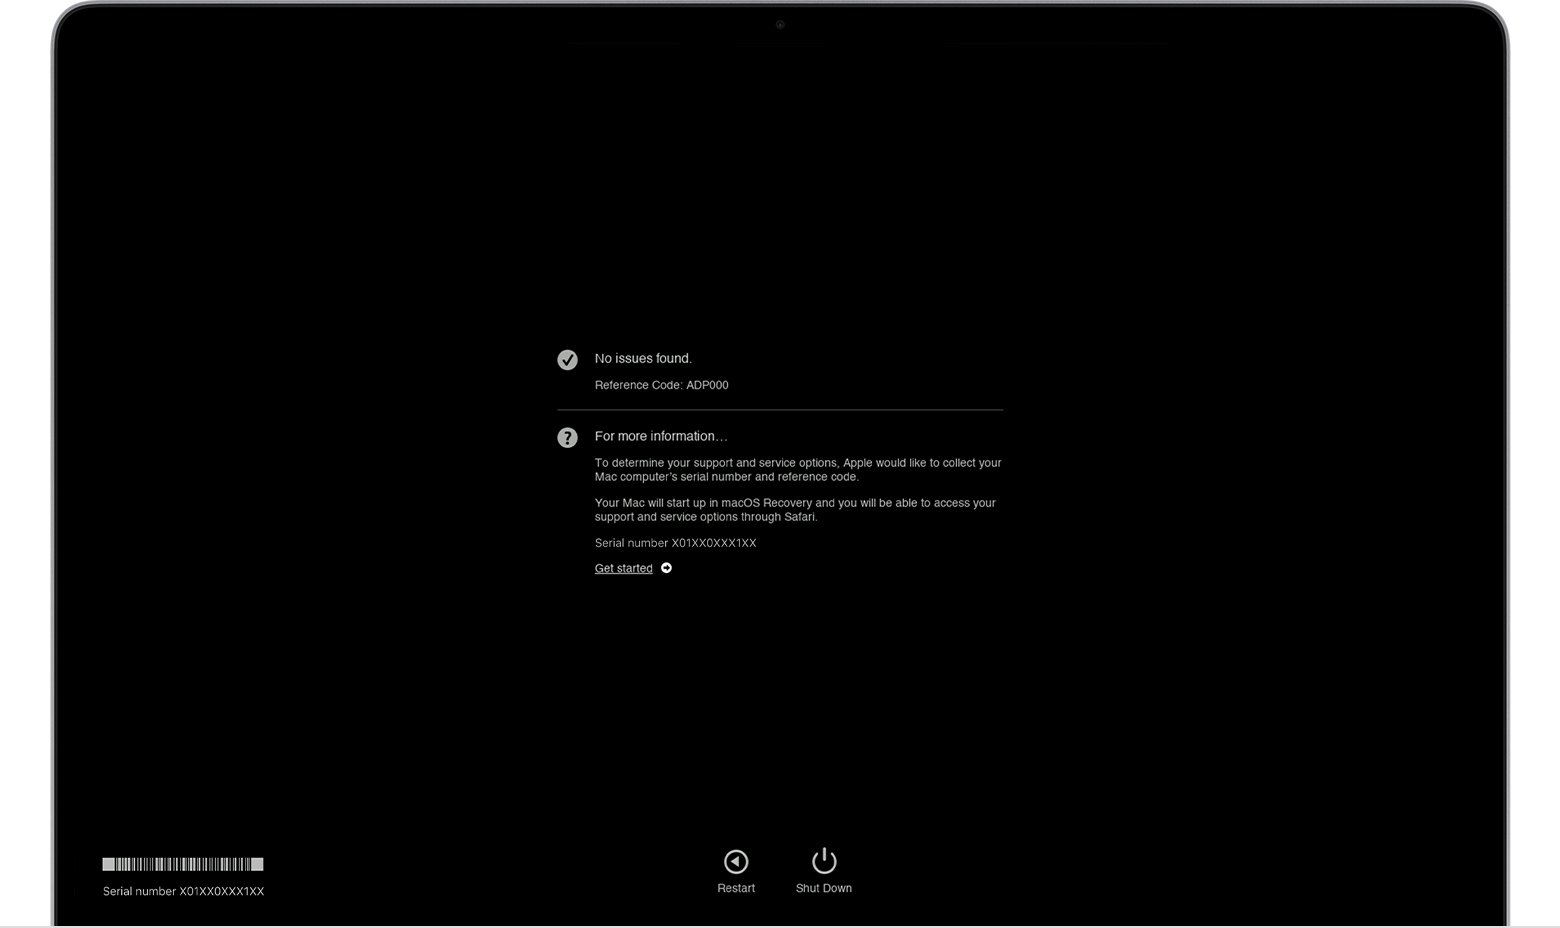Image resolution: width=1560 pixels, height=928 pixels.
Task: Click the circled back arrow above Restart
Action: (x=736, y=861)
